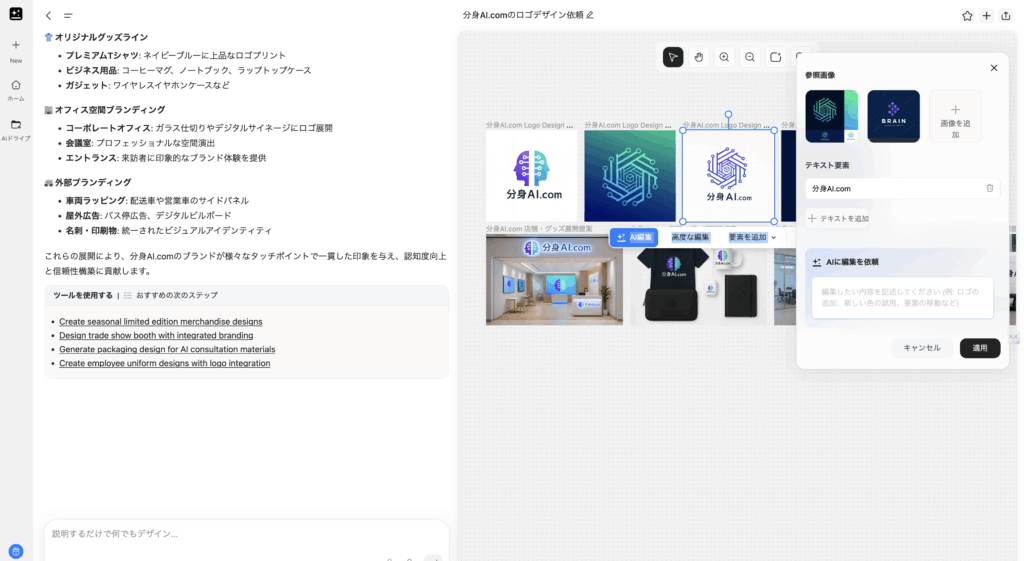This screenshot has height=561, width=1024.
Task: Click the キャンセル button
Action: (921, 348)
